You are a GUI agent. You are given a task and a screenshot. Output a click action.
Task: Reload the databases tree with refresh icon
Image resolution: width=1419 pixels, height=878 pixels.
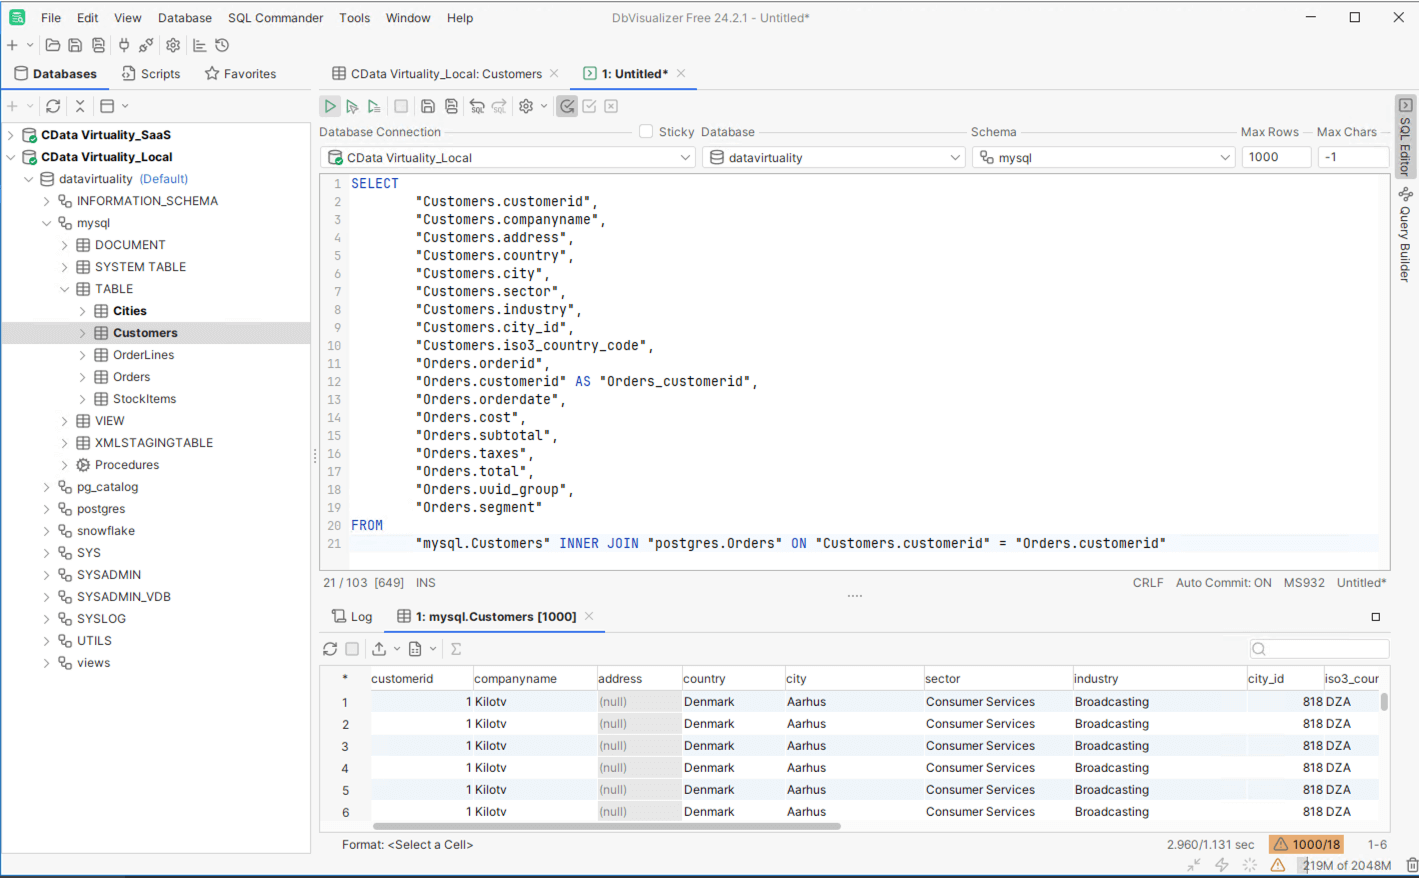pos(53,106)
